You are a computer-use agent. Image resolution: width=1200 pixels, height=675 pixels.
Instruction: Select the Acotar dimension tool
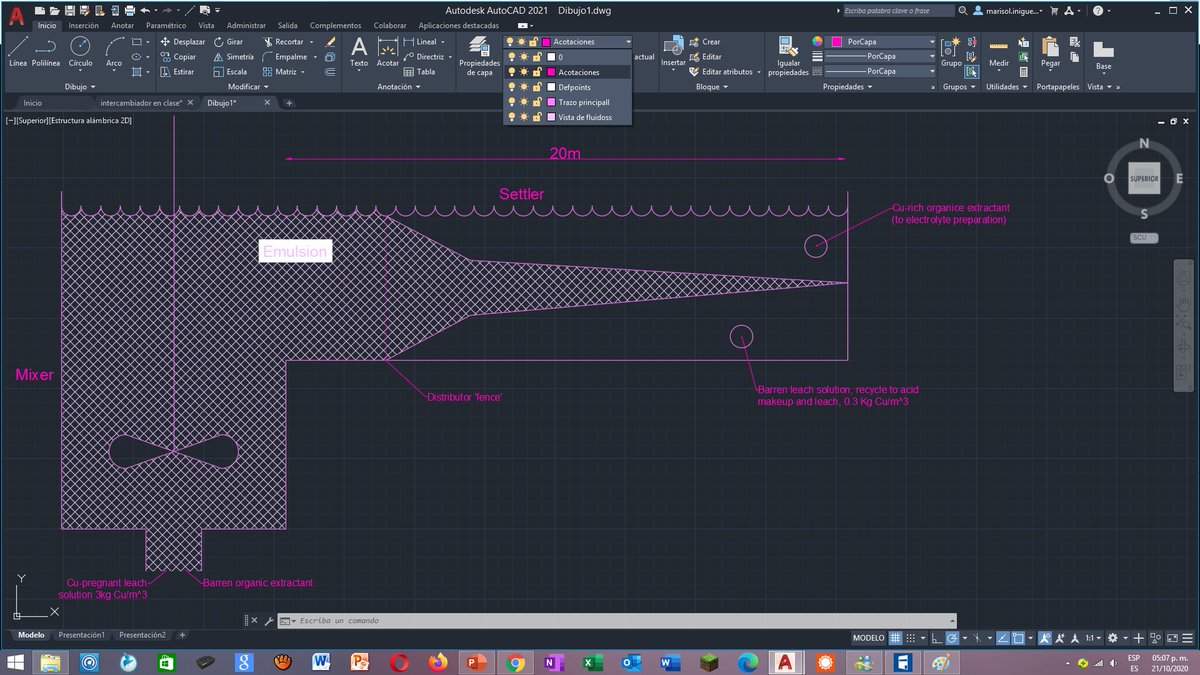387,52
